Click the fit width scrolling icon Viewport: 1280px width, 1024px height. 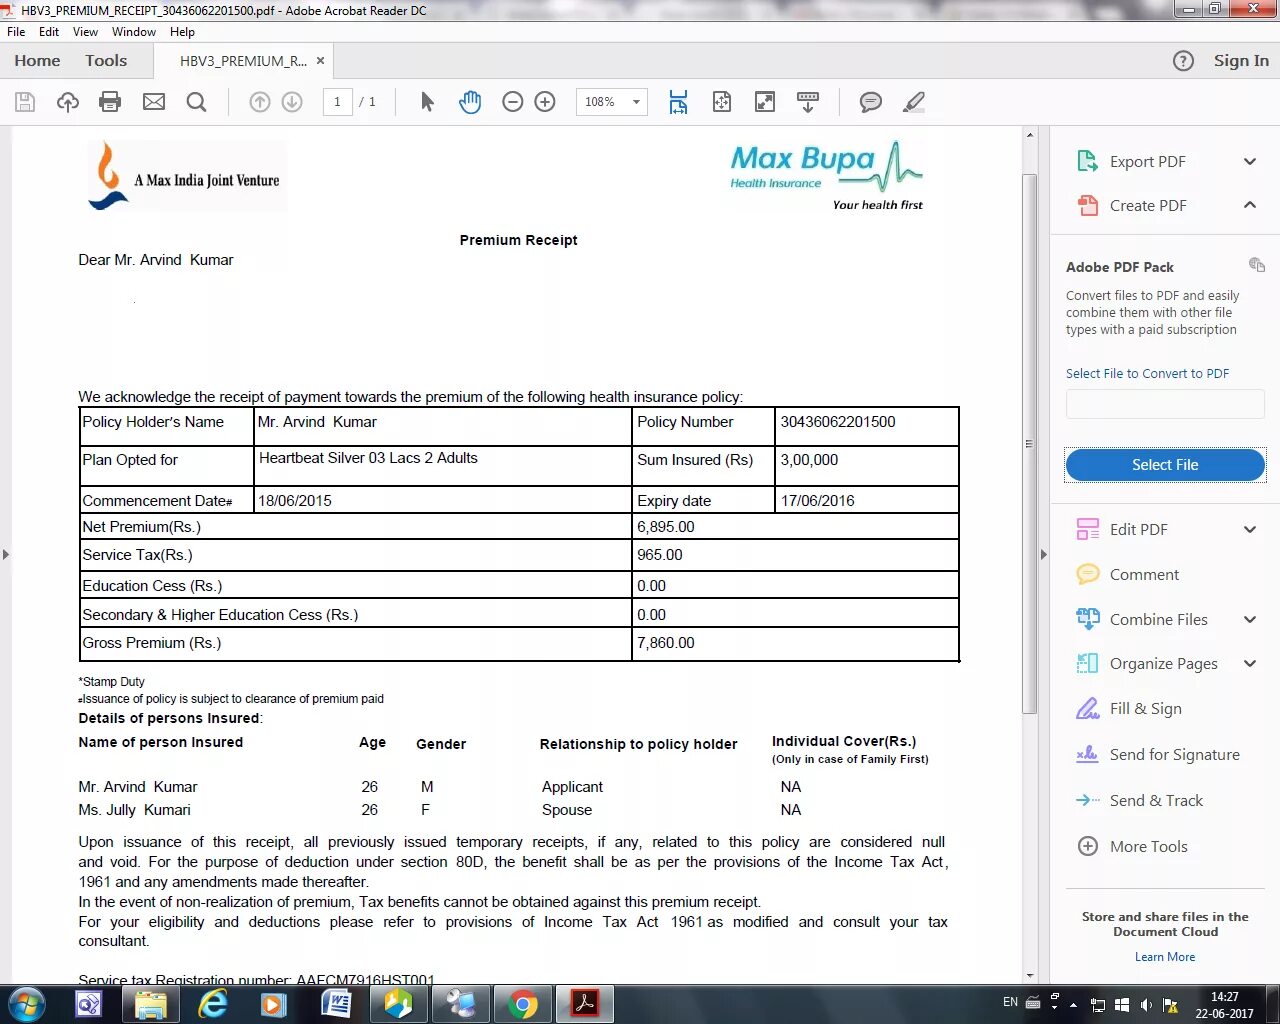(x=678, y=102)
